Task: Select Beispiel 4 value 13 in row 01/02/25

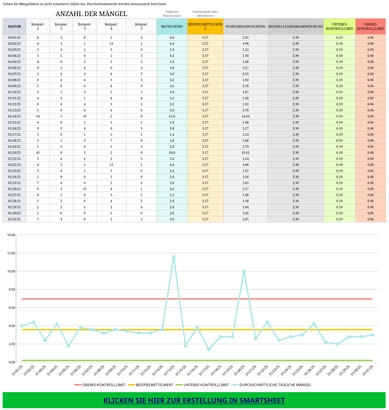Action: 111,43
